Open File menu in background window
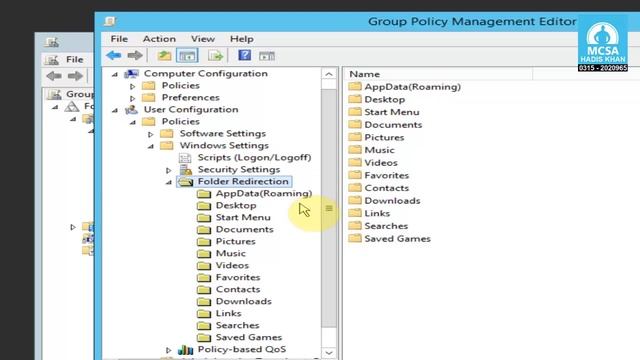The image size is (640, 360). (x=75, y=60)
